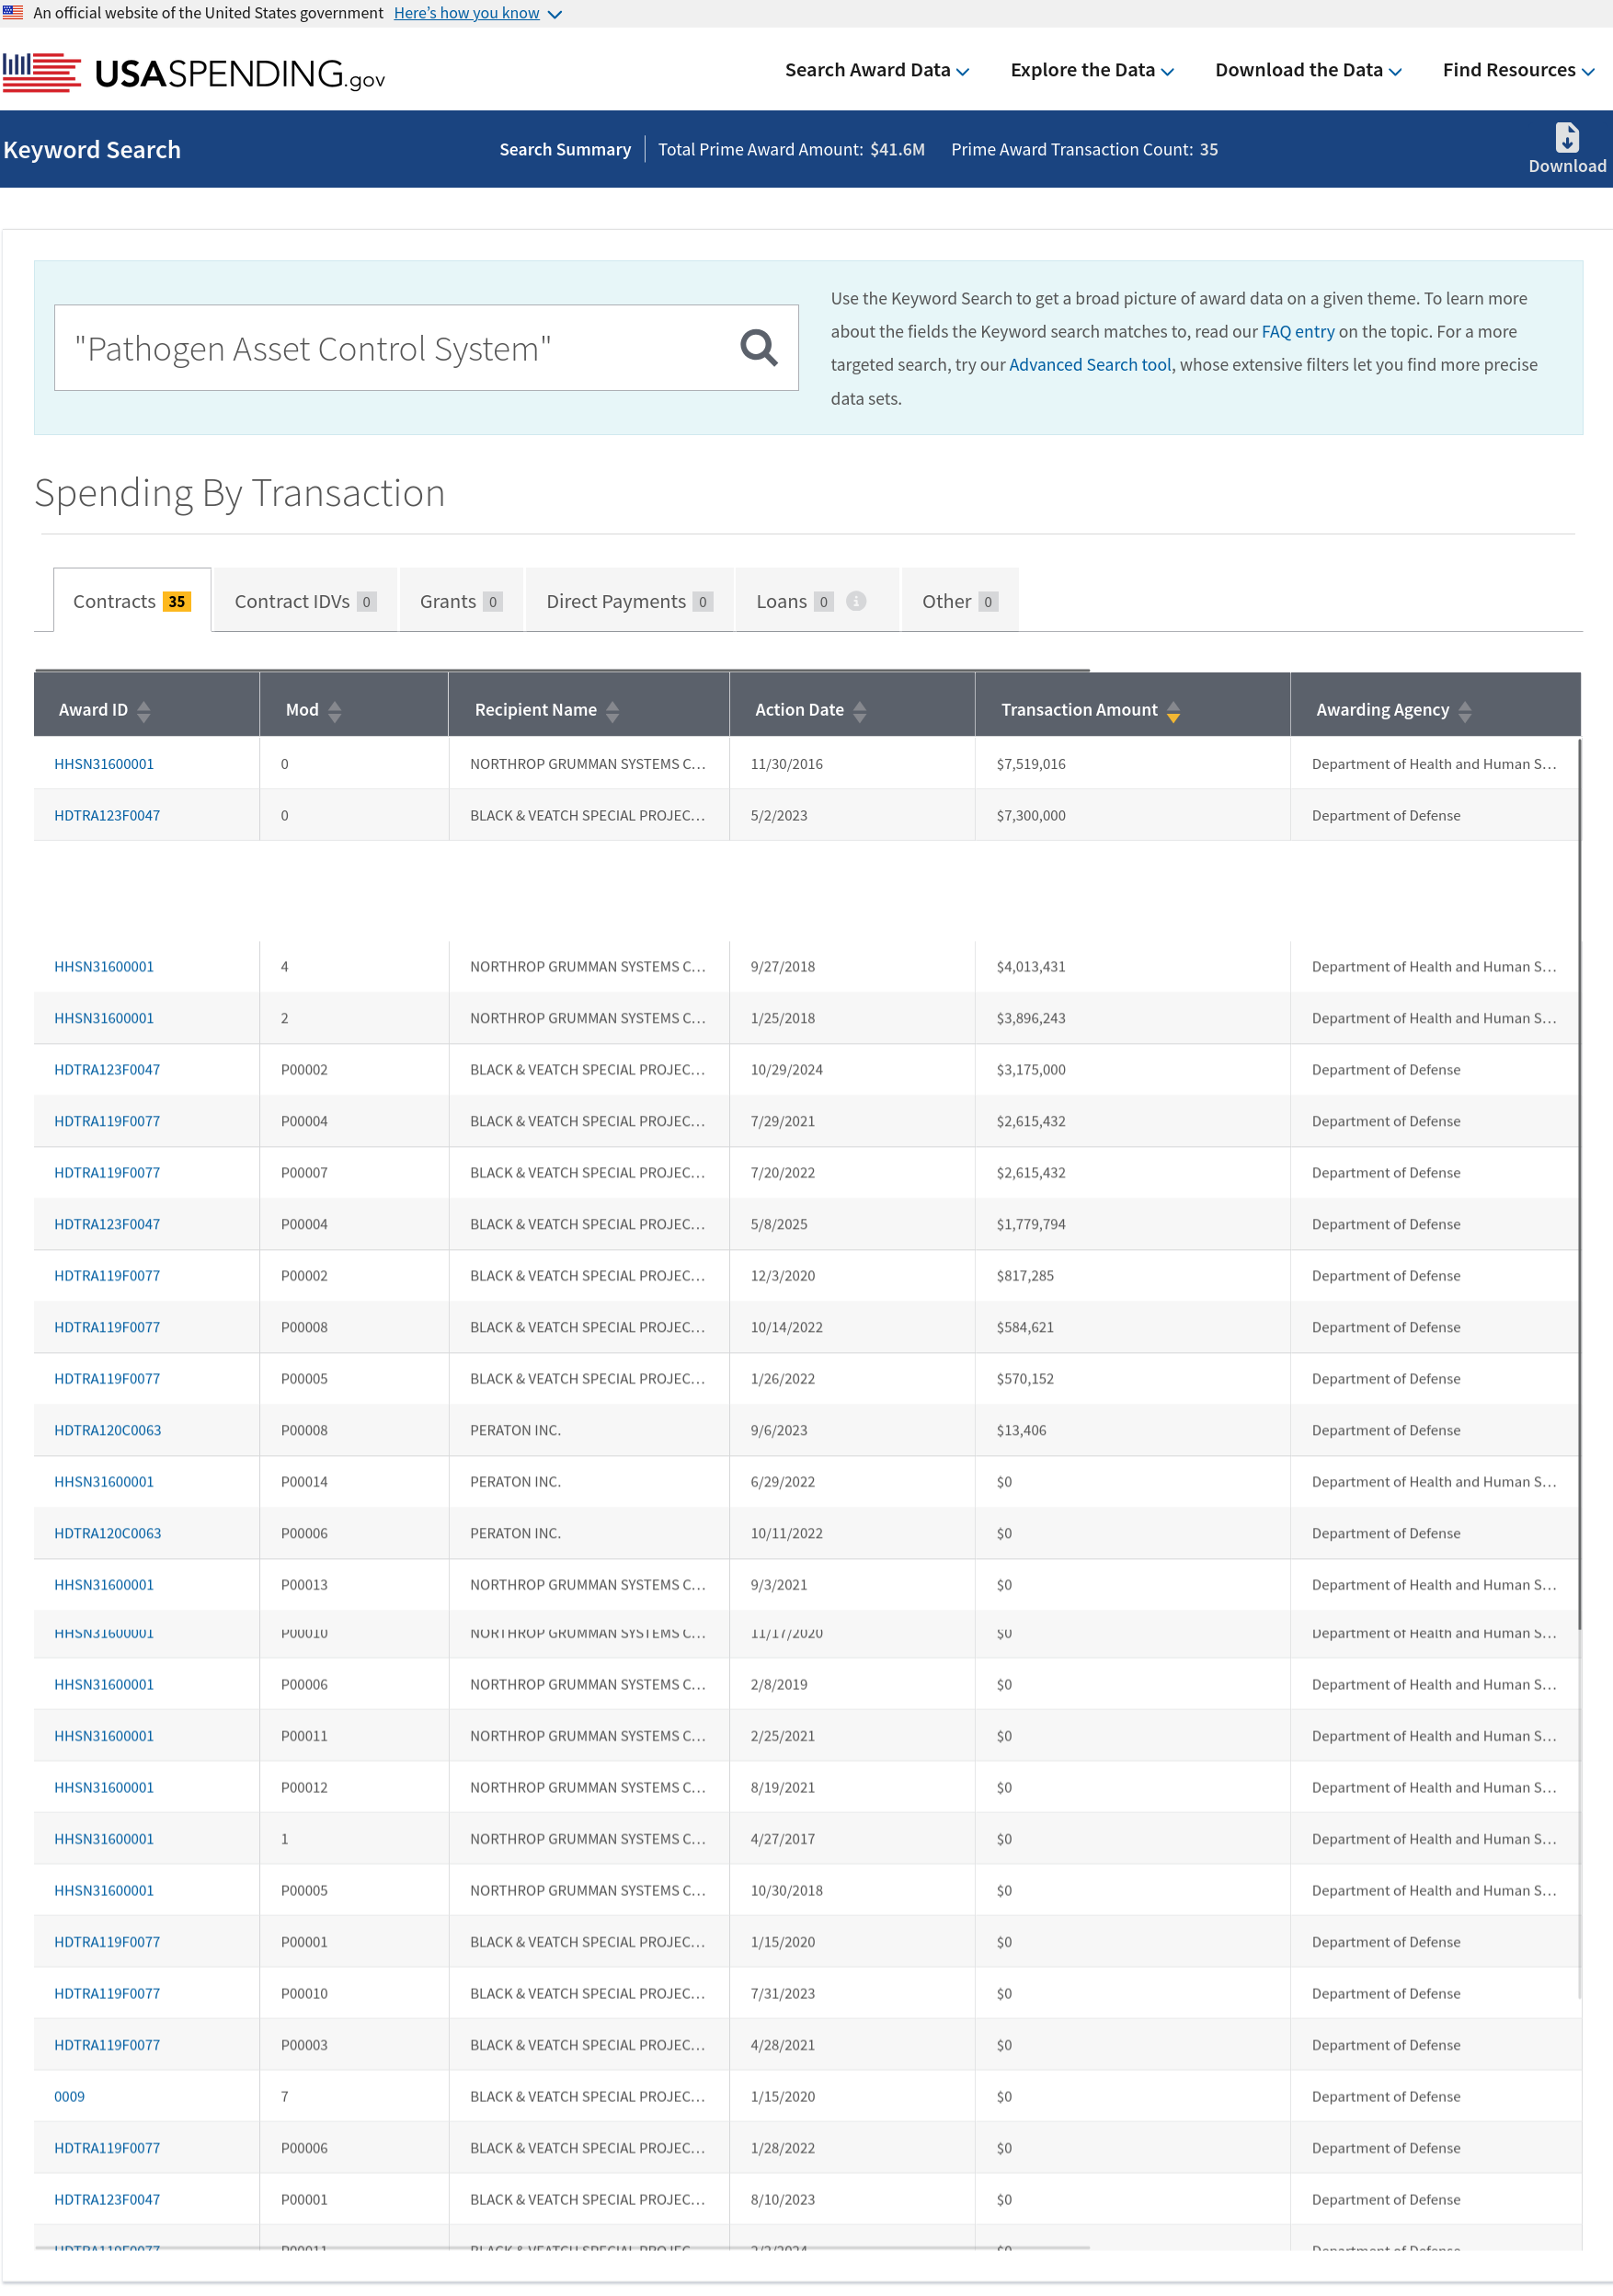Sort by Awarding Agency column arrows
The width and height of the screenshot is (1613, 2296).
click(1464, 711)
